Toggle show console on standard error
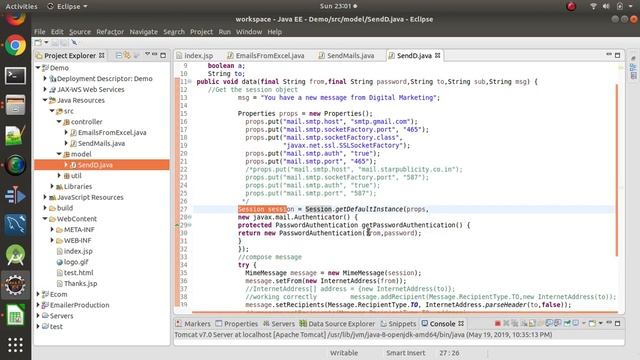Viewport: 640px width, 360px height. tap(558, 323)
